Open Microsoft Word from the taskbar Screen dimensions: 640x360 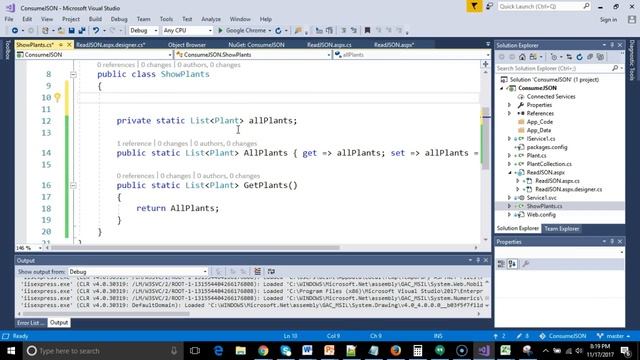307,351
